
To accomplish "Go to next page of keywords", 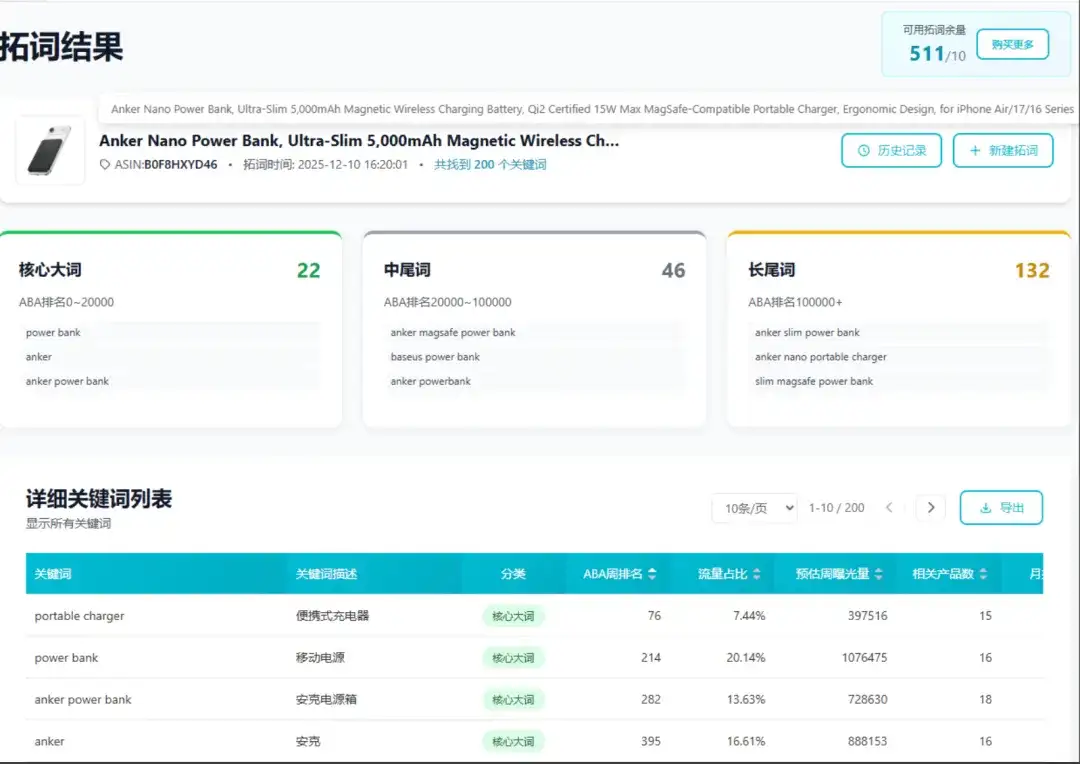I will [931, 508].
